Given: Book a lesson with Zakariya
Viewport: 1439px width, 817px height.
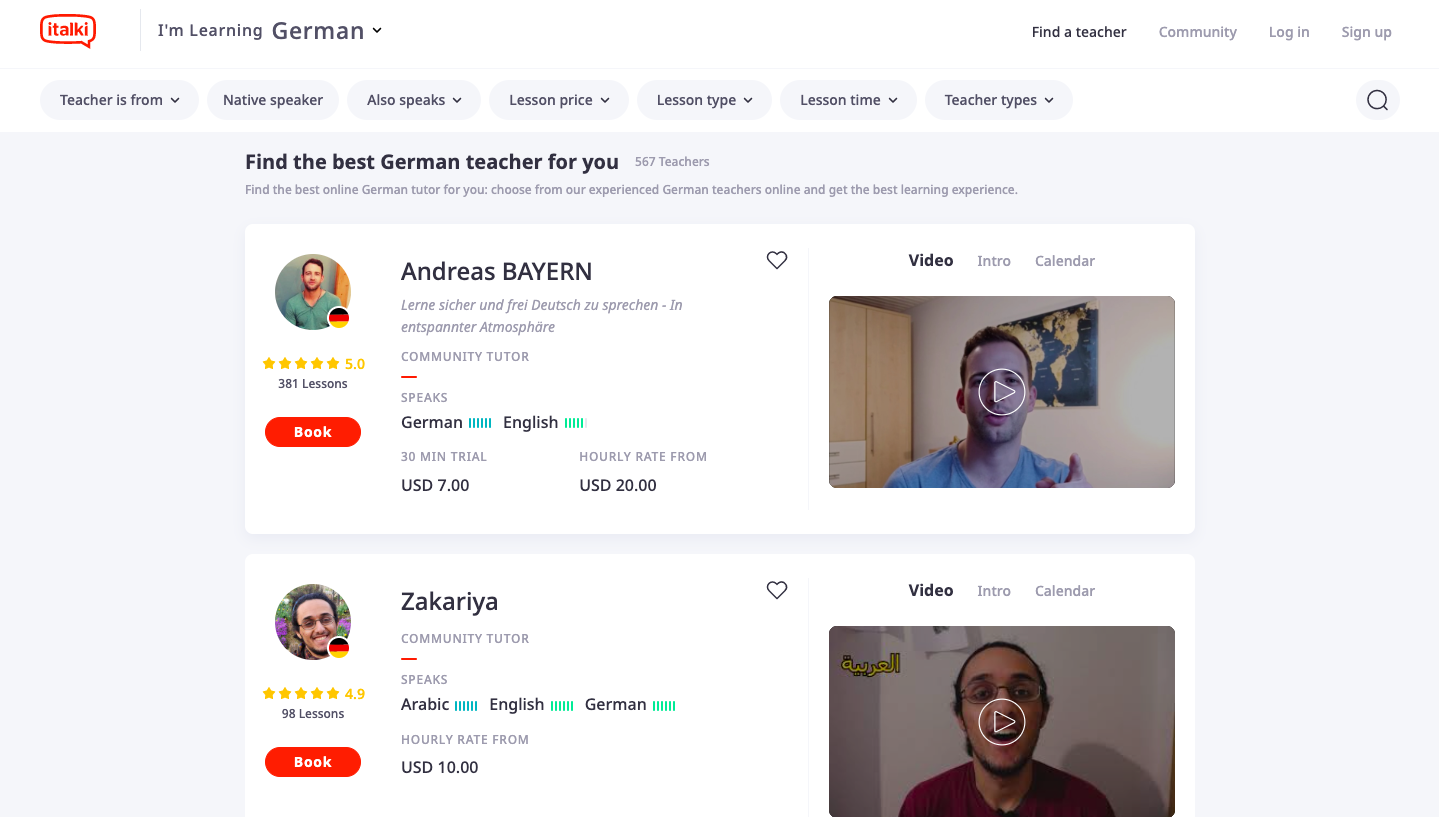Looking at the screenshot, I should click(x=313, y=762).
